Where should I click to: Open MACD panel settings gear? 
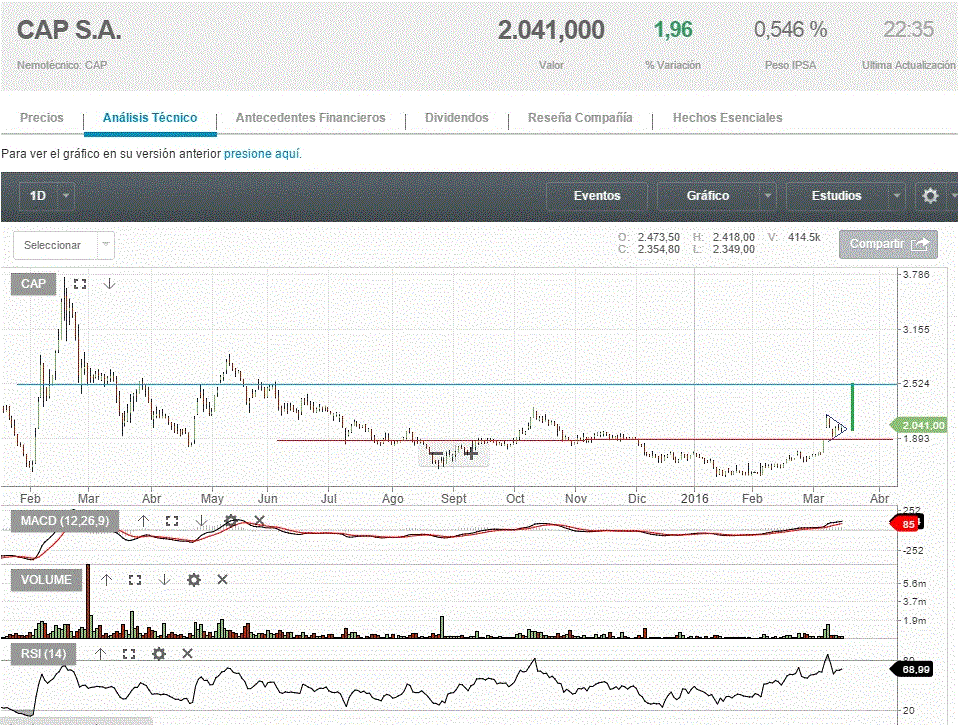[231, 521]
